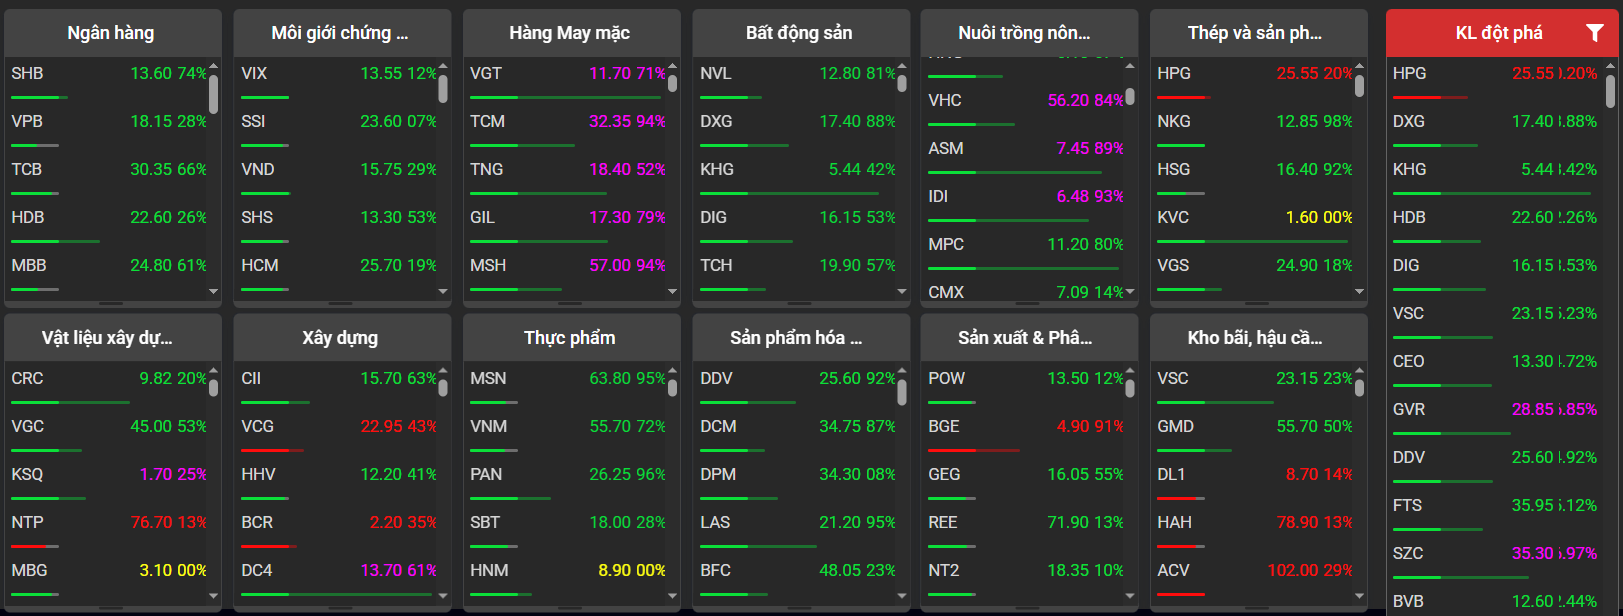Click scroll up arrow in Ngân hàng panel
Screen dimensions: 1623x616
click(x=213, y=65)
